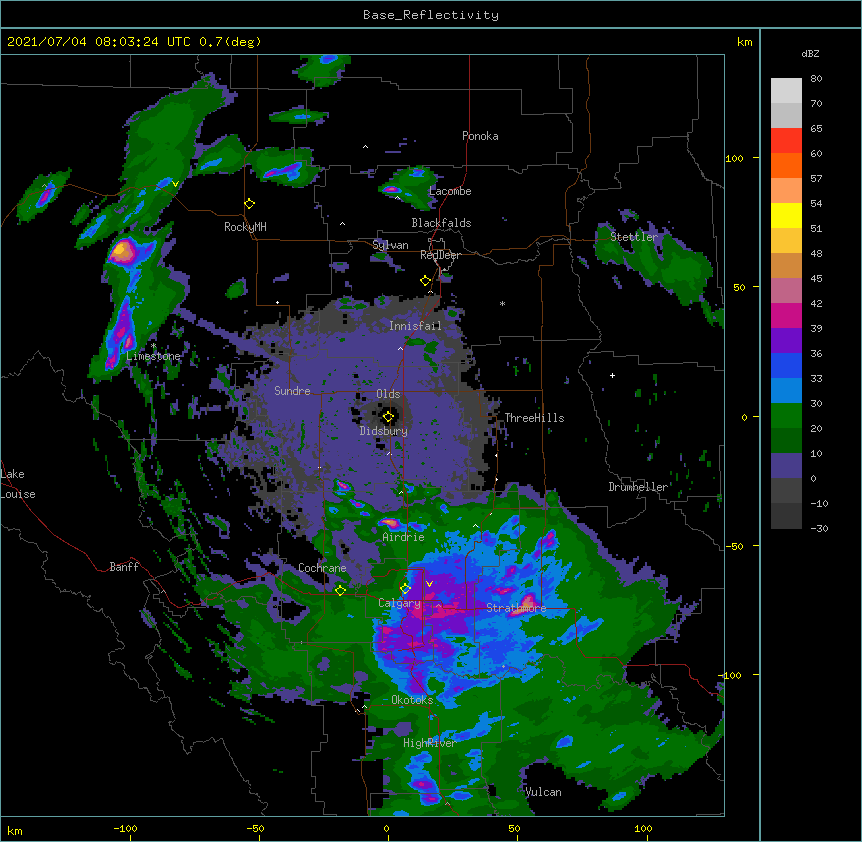Select the Sylvan label
This screenshot has width=862, height=842.
click(x=390, y=245)
